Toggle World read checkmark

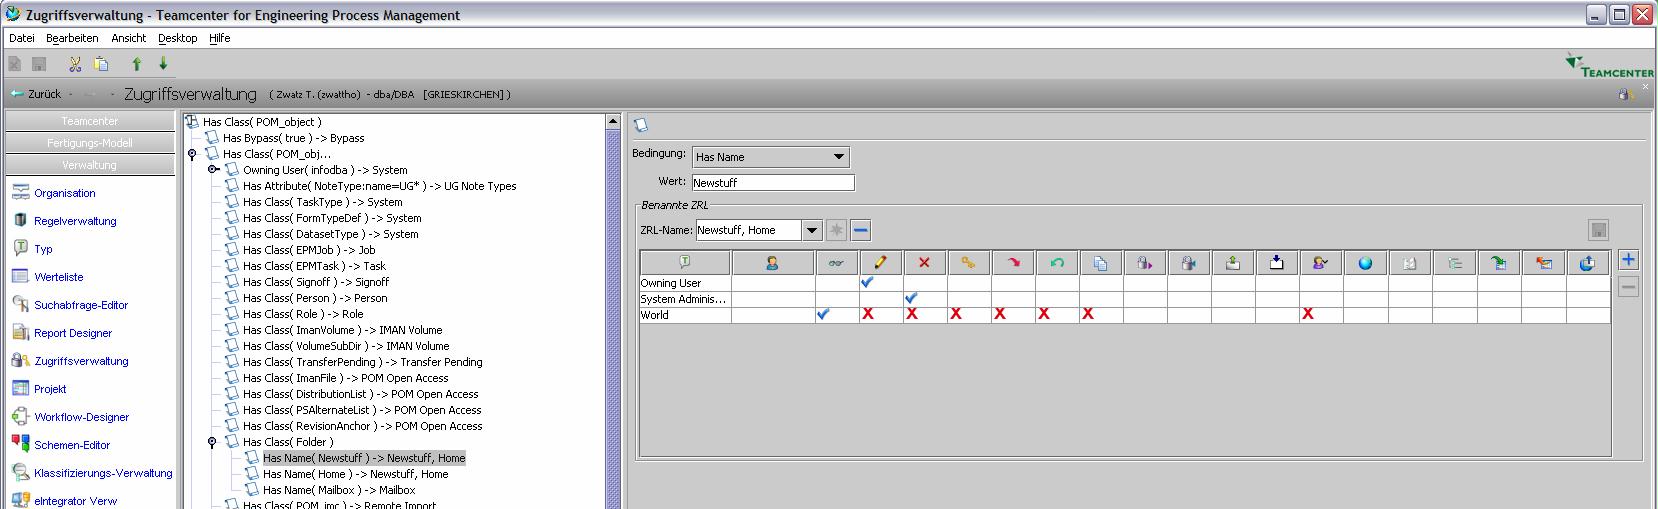[823, 314]
